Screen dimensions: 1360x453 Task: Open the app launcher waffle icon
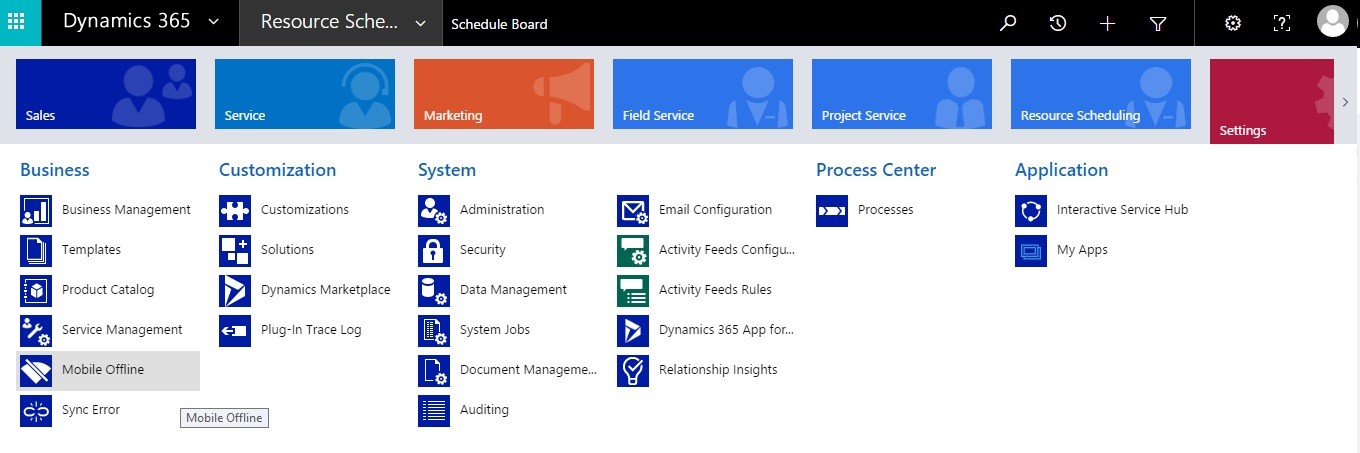(20, 22)
